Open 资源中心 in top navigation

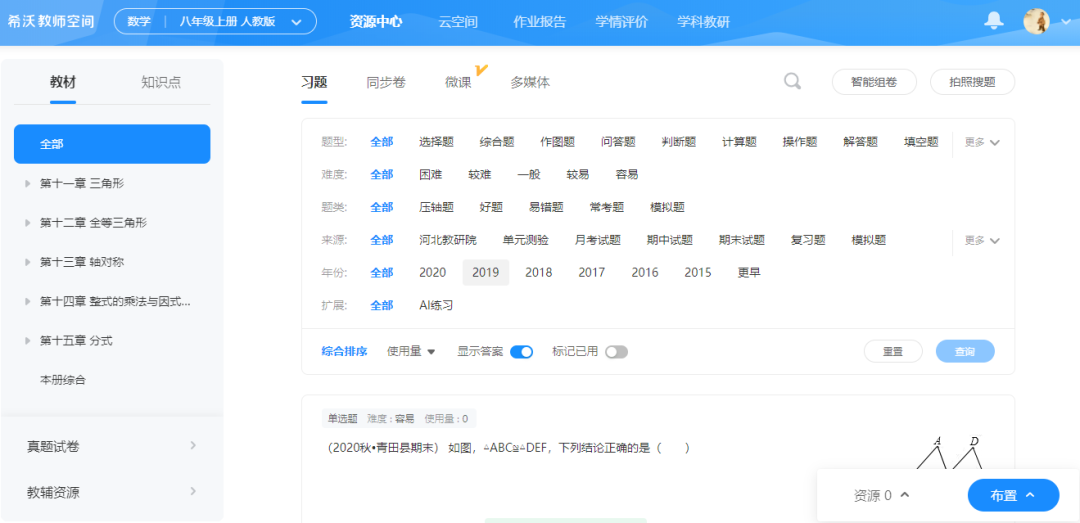[x=375, y=21]
